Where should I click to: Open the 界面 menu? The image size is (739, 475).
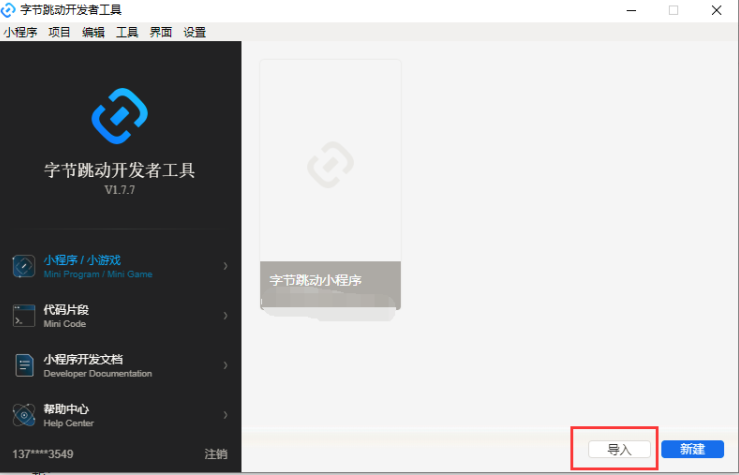point(161,32)
